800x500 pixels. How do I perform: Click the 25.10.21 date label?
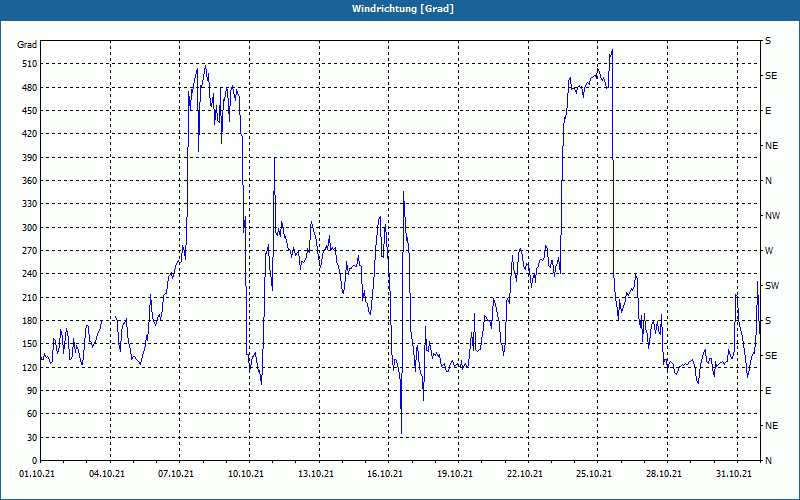pos(594,474)
